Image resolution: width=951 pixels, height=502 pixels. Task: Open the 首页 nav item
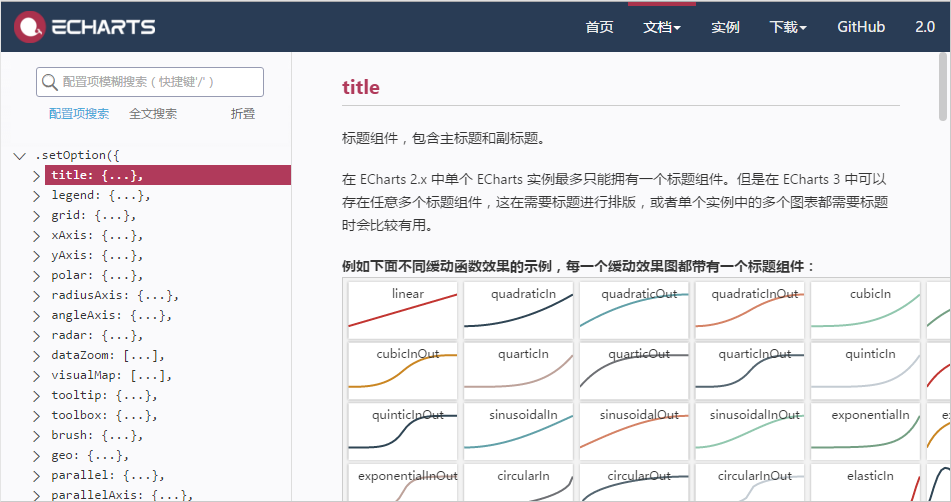pos(599,27)
